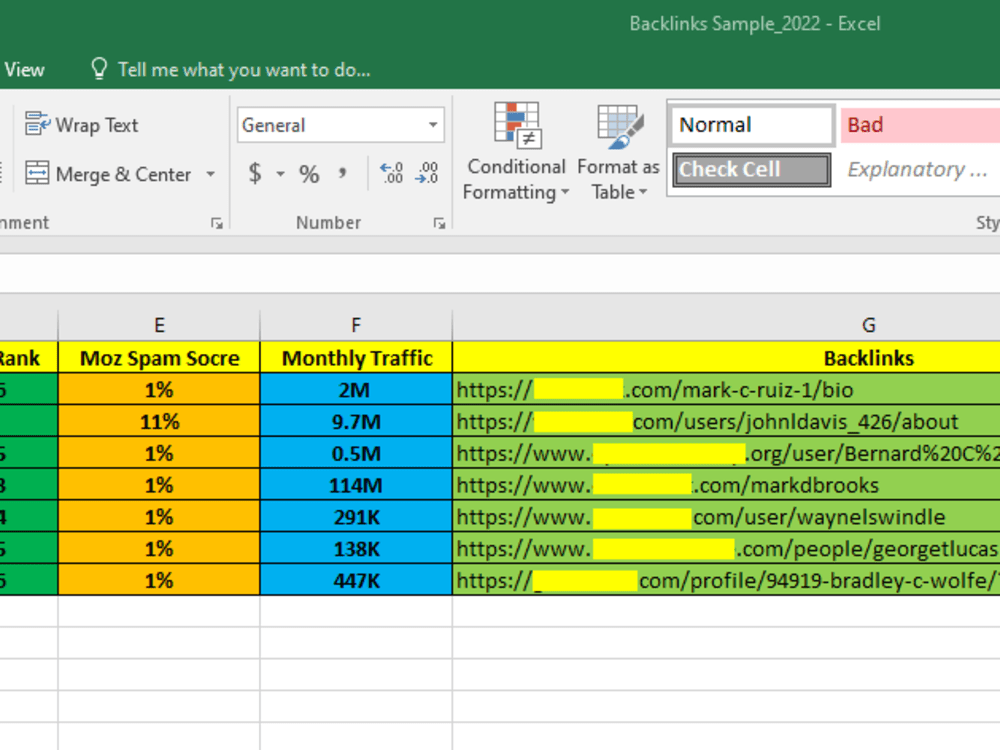The image size is (1000, 750).
Task: Select the Monthly Traffic header cell
Action: point(357,358)
